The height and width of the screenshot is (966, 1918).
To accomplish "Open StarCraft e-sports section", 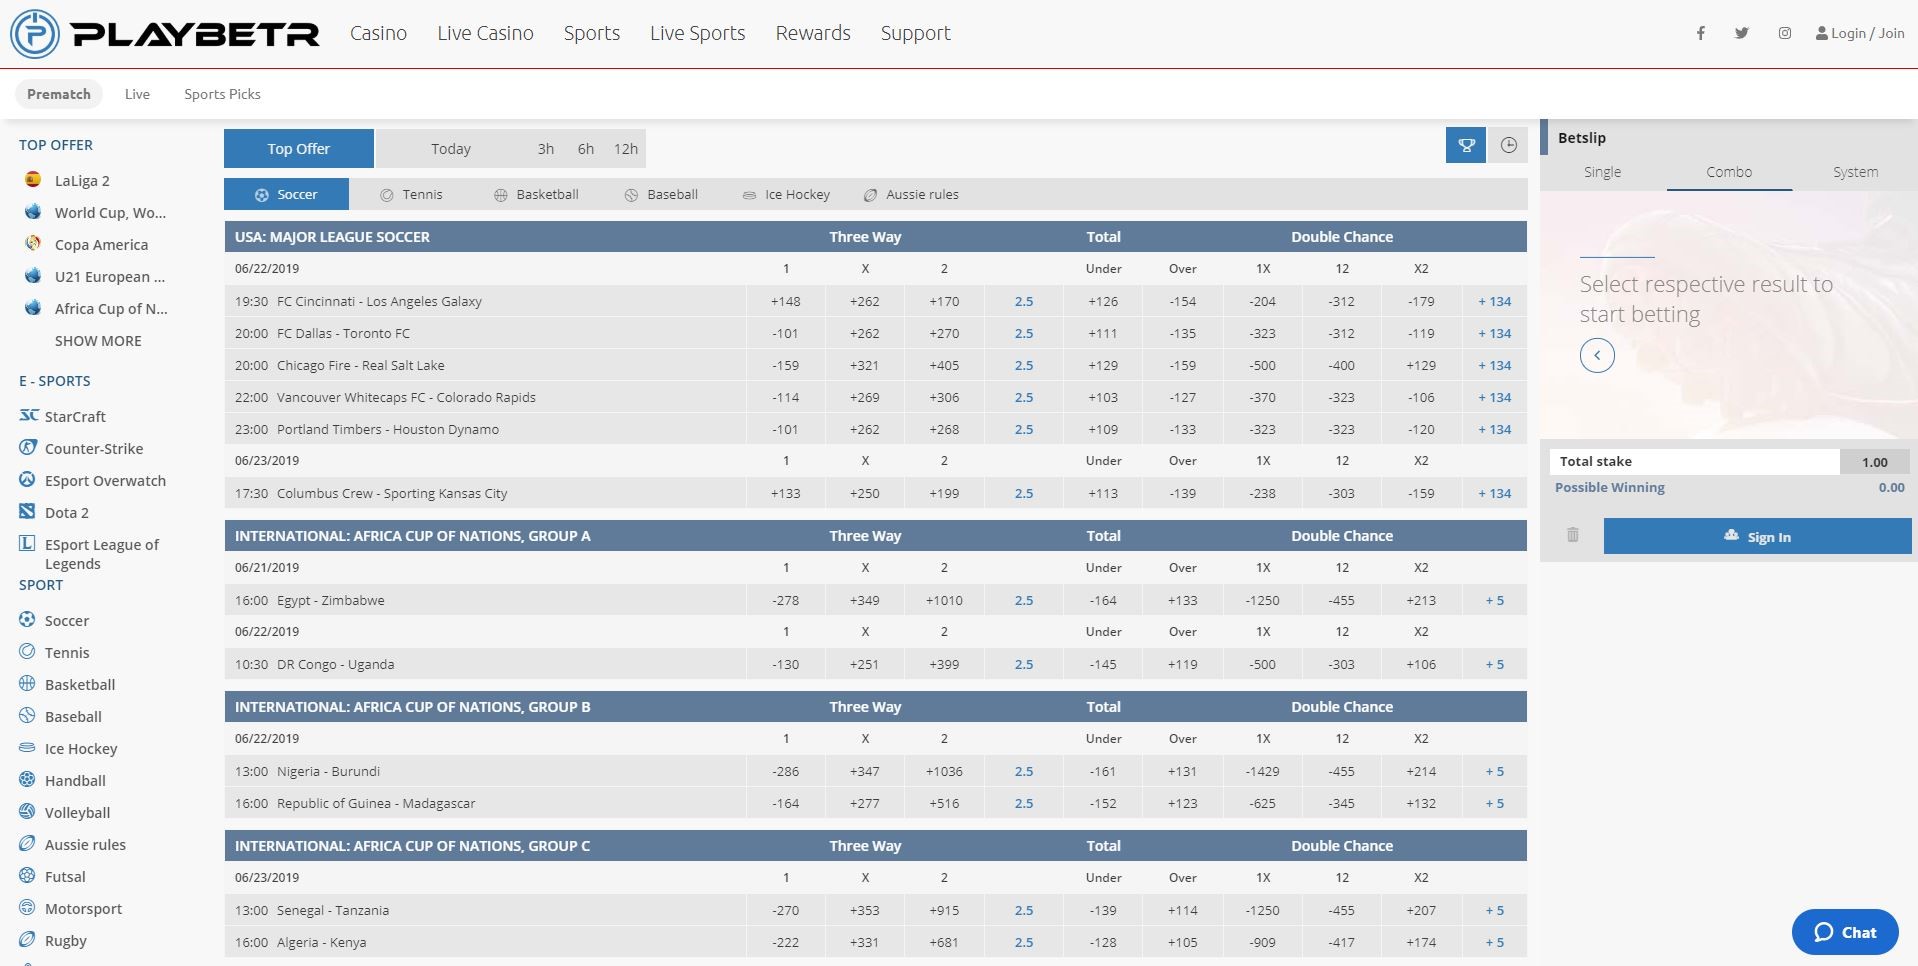I will pyautogui.click(x=62, y=416).
